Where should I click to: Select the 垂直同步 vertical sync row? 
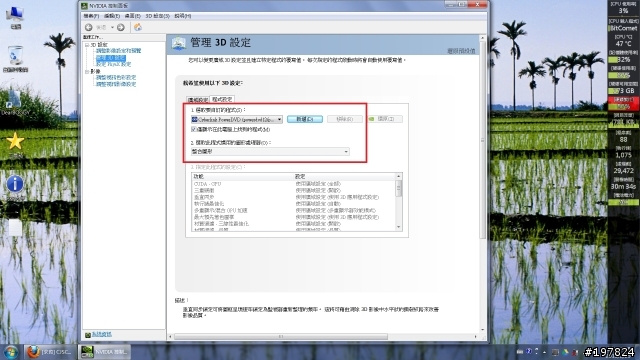click(294, 197)
